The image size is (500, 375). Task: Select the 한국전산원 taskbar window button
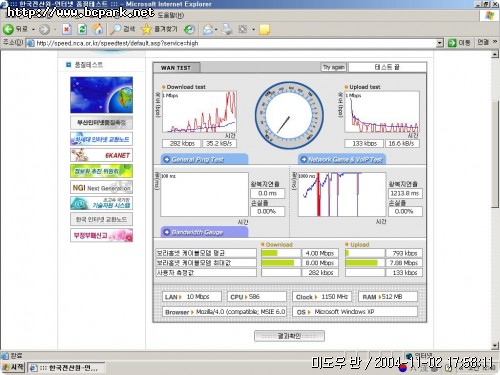point(66,368)
